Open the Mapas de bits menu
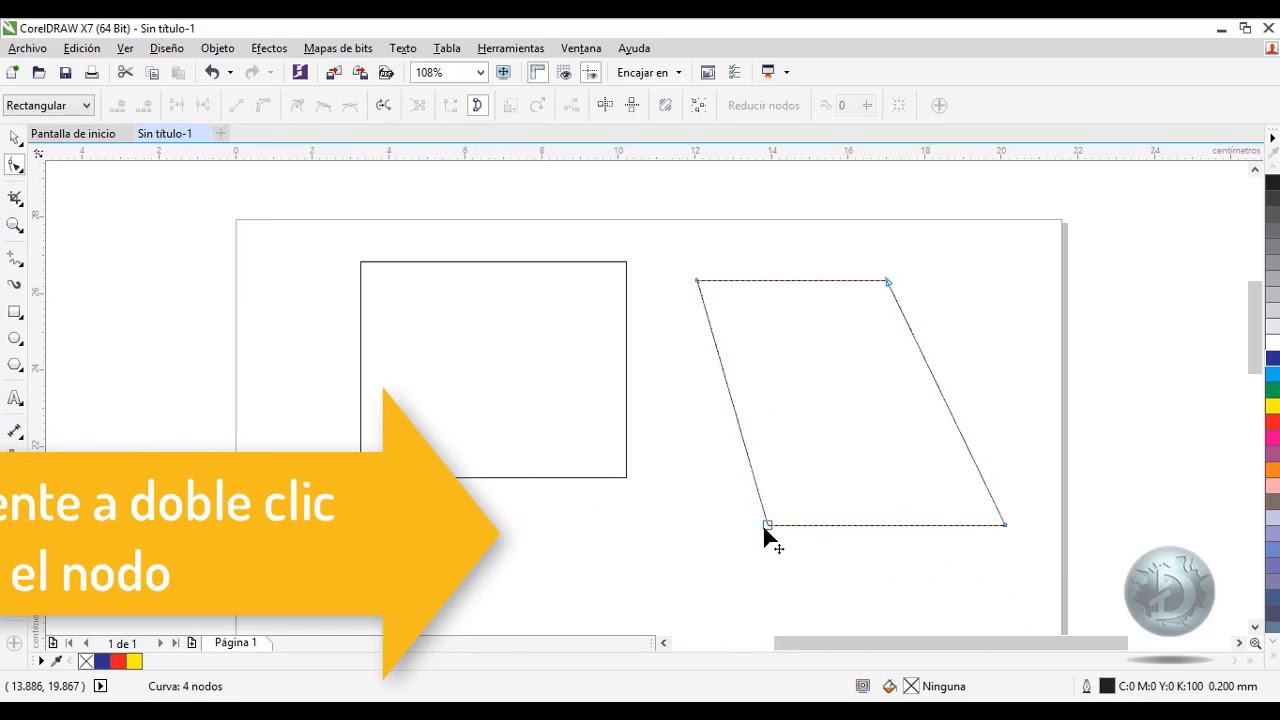1280x720 pixels. point(338,48)
